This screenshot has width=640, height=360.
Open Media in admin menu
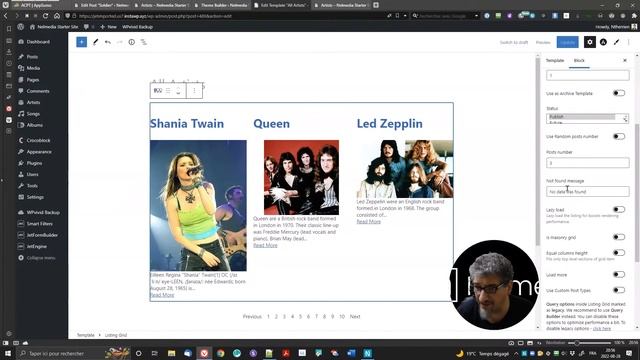(x=33, y=68)
